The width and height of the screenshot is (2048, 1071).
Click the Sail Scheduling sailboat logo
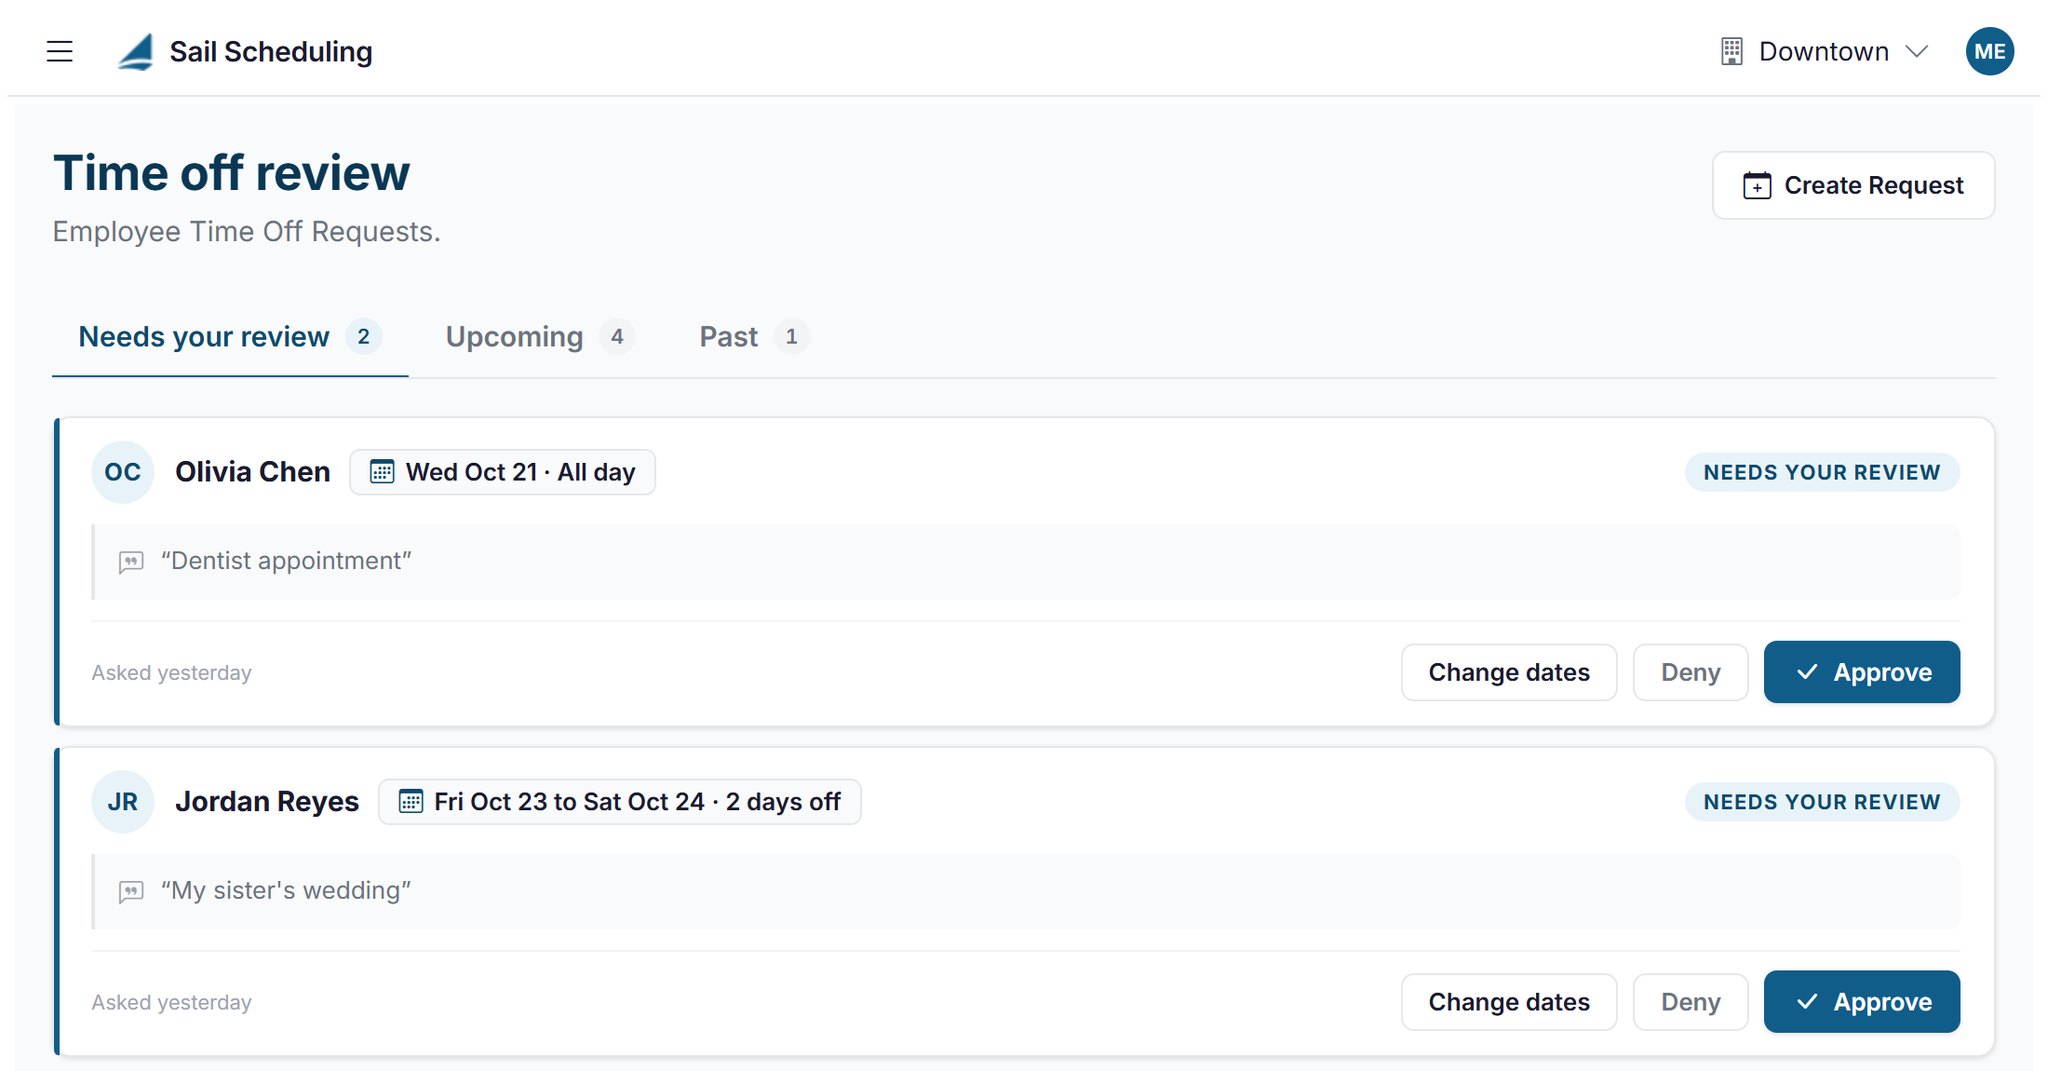(x=136, y=52)
